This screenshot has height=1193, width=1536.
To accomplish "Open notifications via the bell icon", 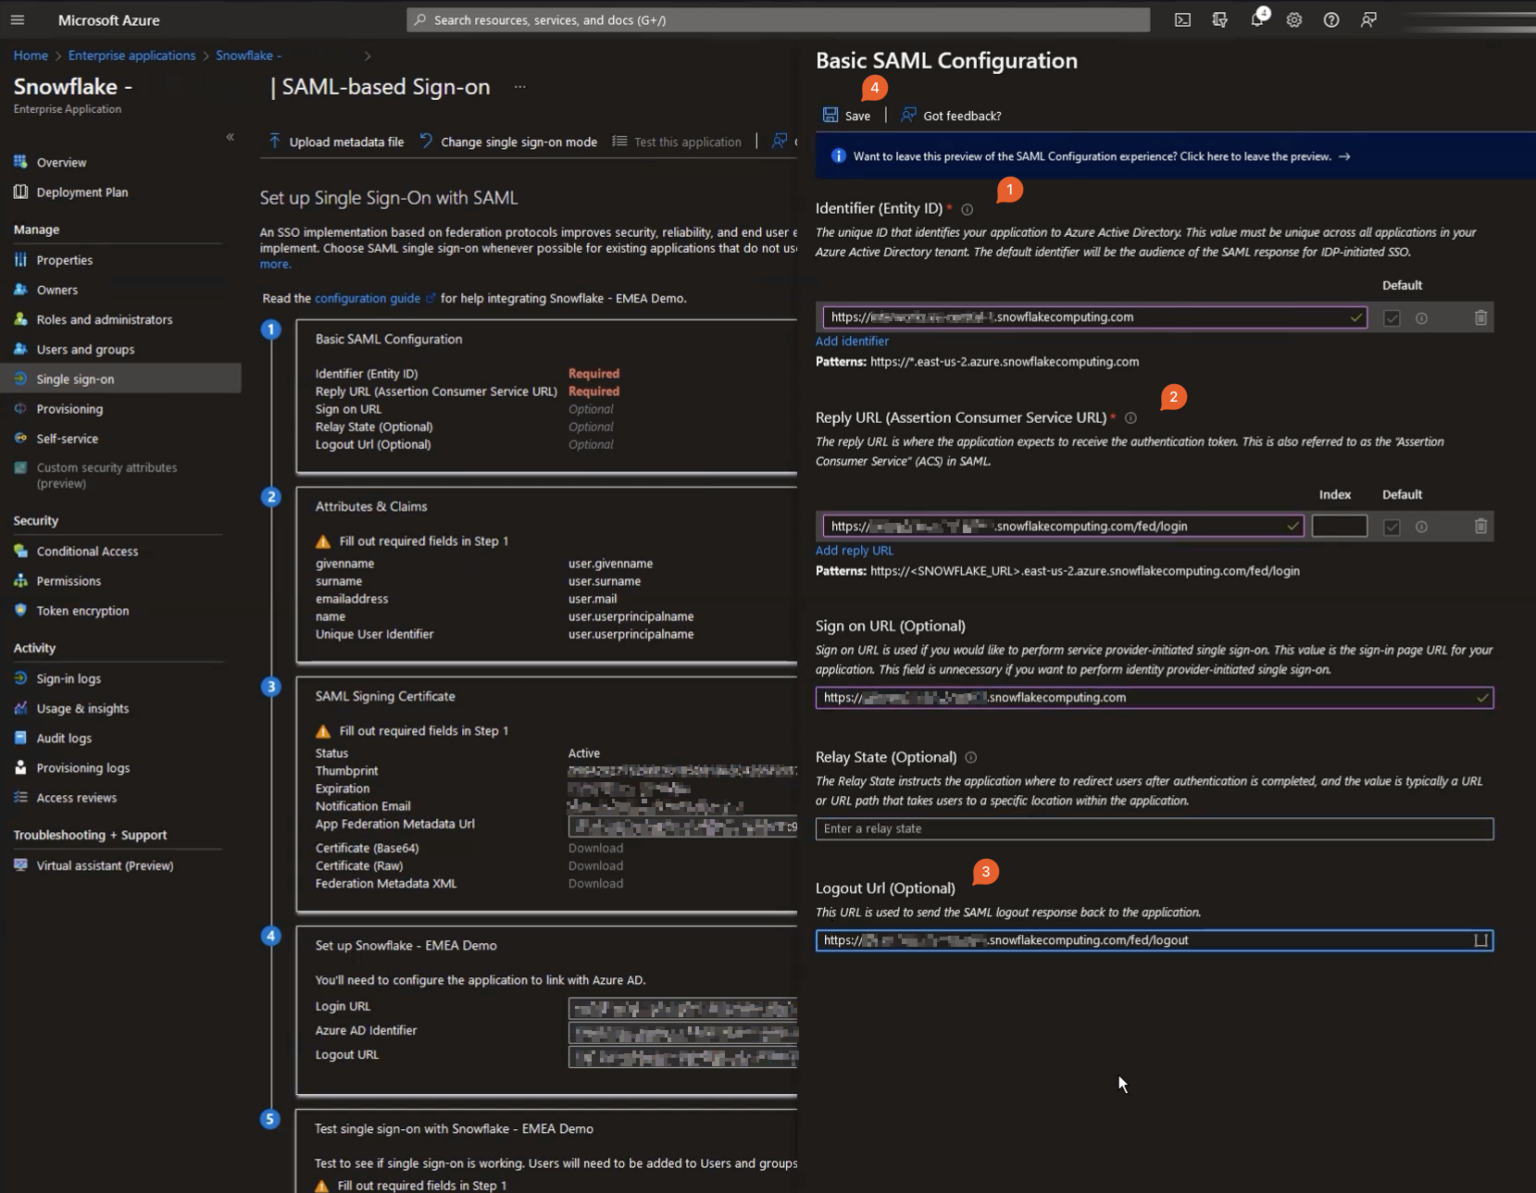I will (x=1256, y=19).
